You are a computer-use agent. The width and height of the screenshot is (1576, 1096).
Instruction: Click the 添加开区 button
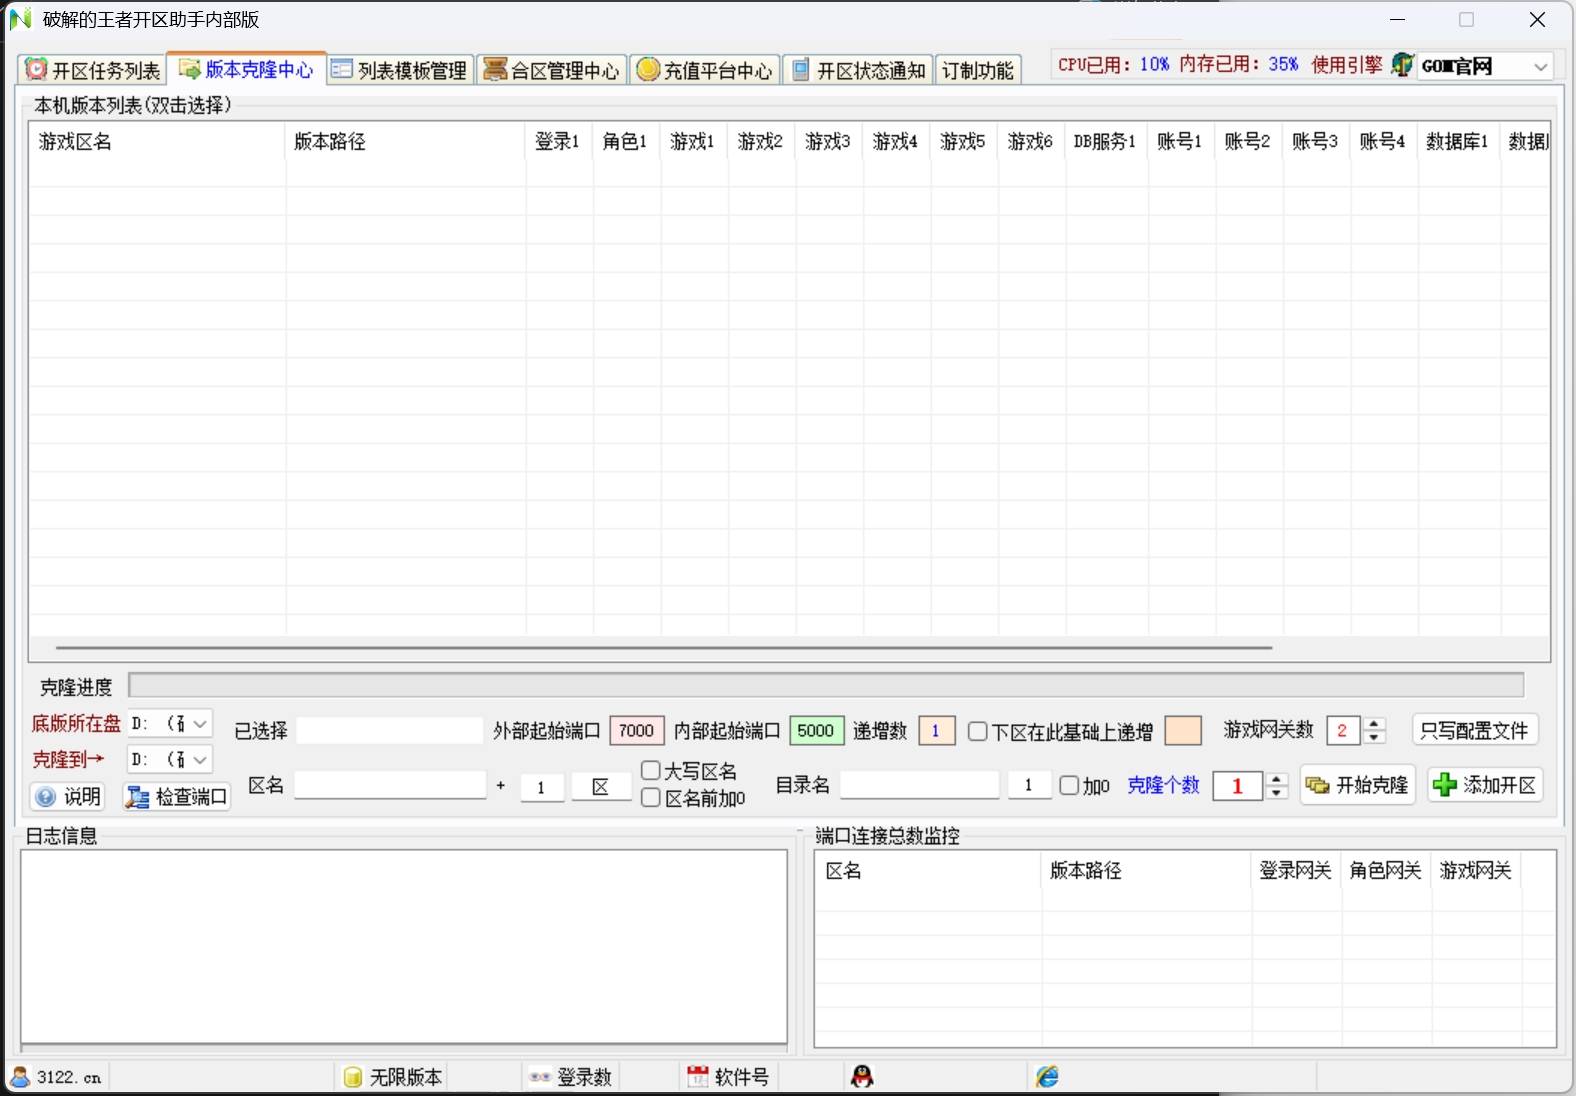(x=1485, y=785)
